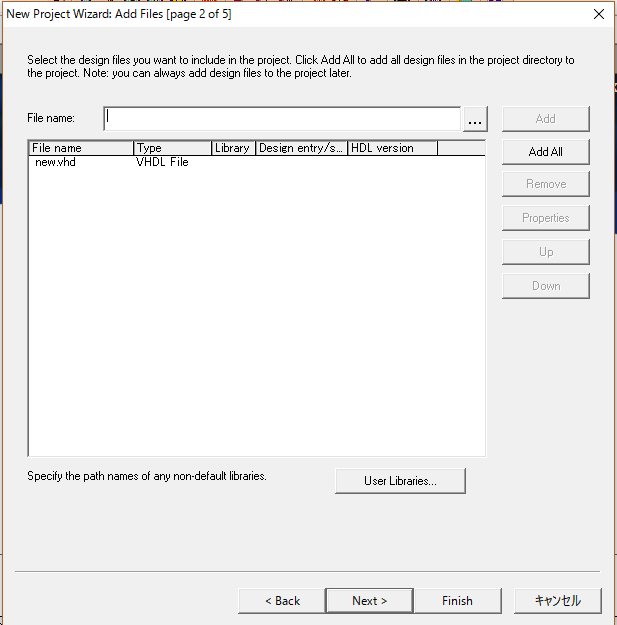Sort by the File name column header
The height and width of the screenshot is (625, 617).
tap(81, 148)
